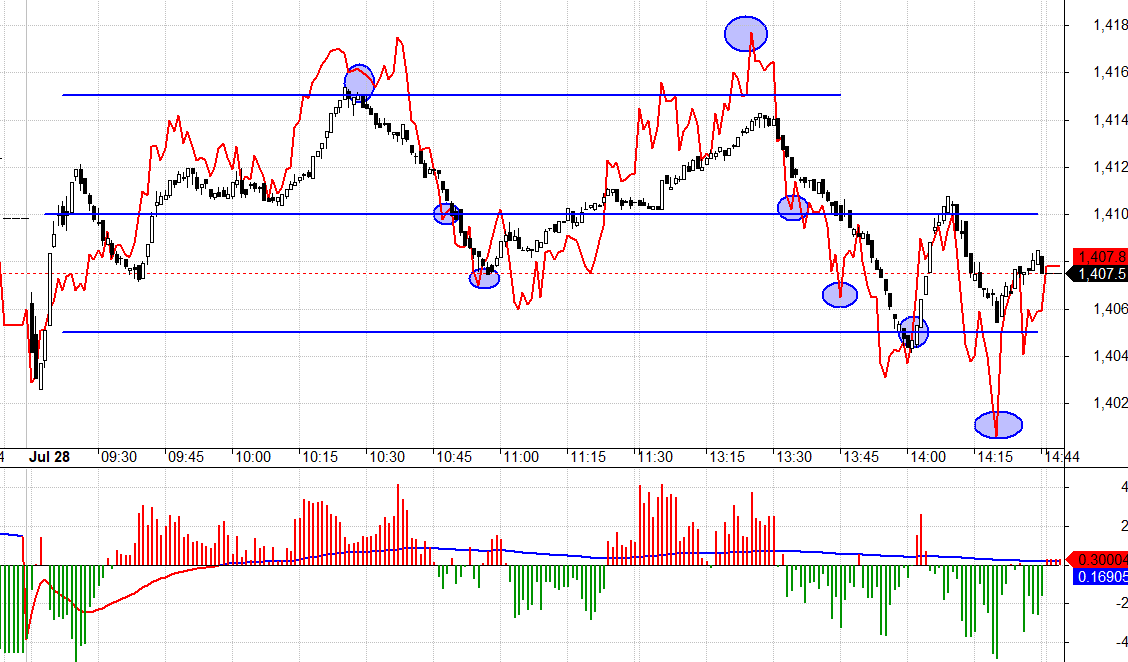Select the small ellipse at 10:45 on the 1,410 line

[x=446, y=213]
